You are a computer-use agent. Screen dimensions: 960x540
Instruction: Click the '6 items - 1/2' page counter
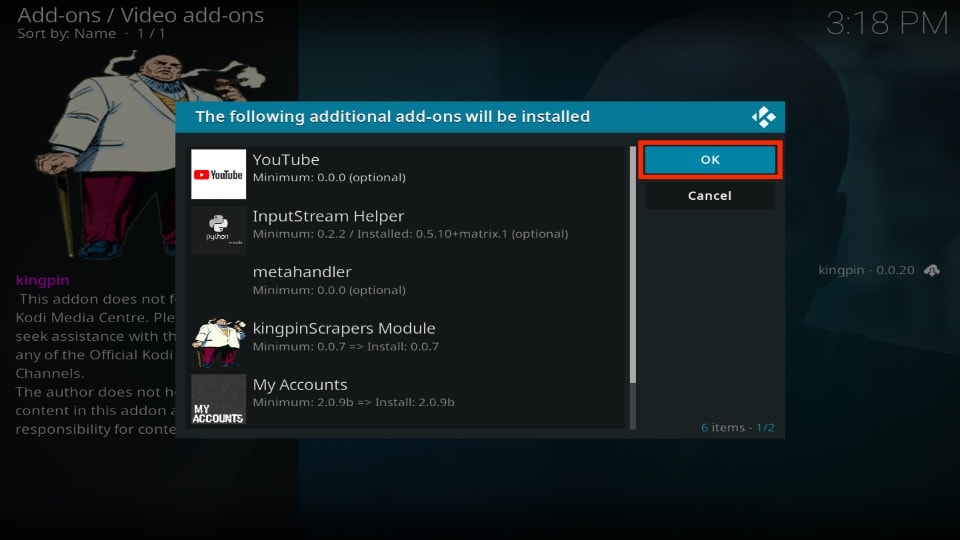coord(738,427)
